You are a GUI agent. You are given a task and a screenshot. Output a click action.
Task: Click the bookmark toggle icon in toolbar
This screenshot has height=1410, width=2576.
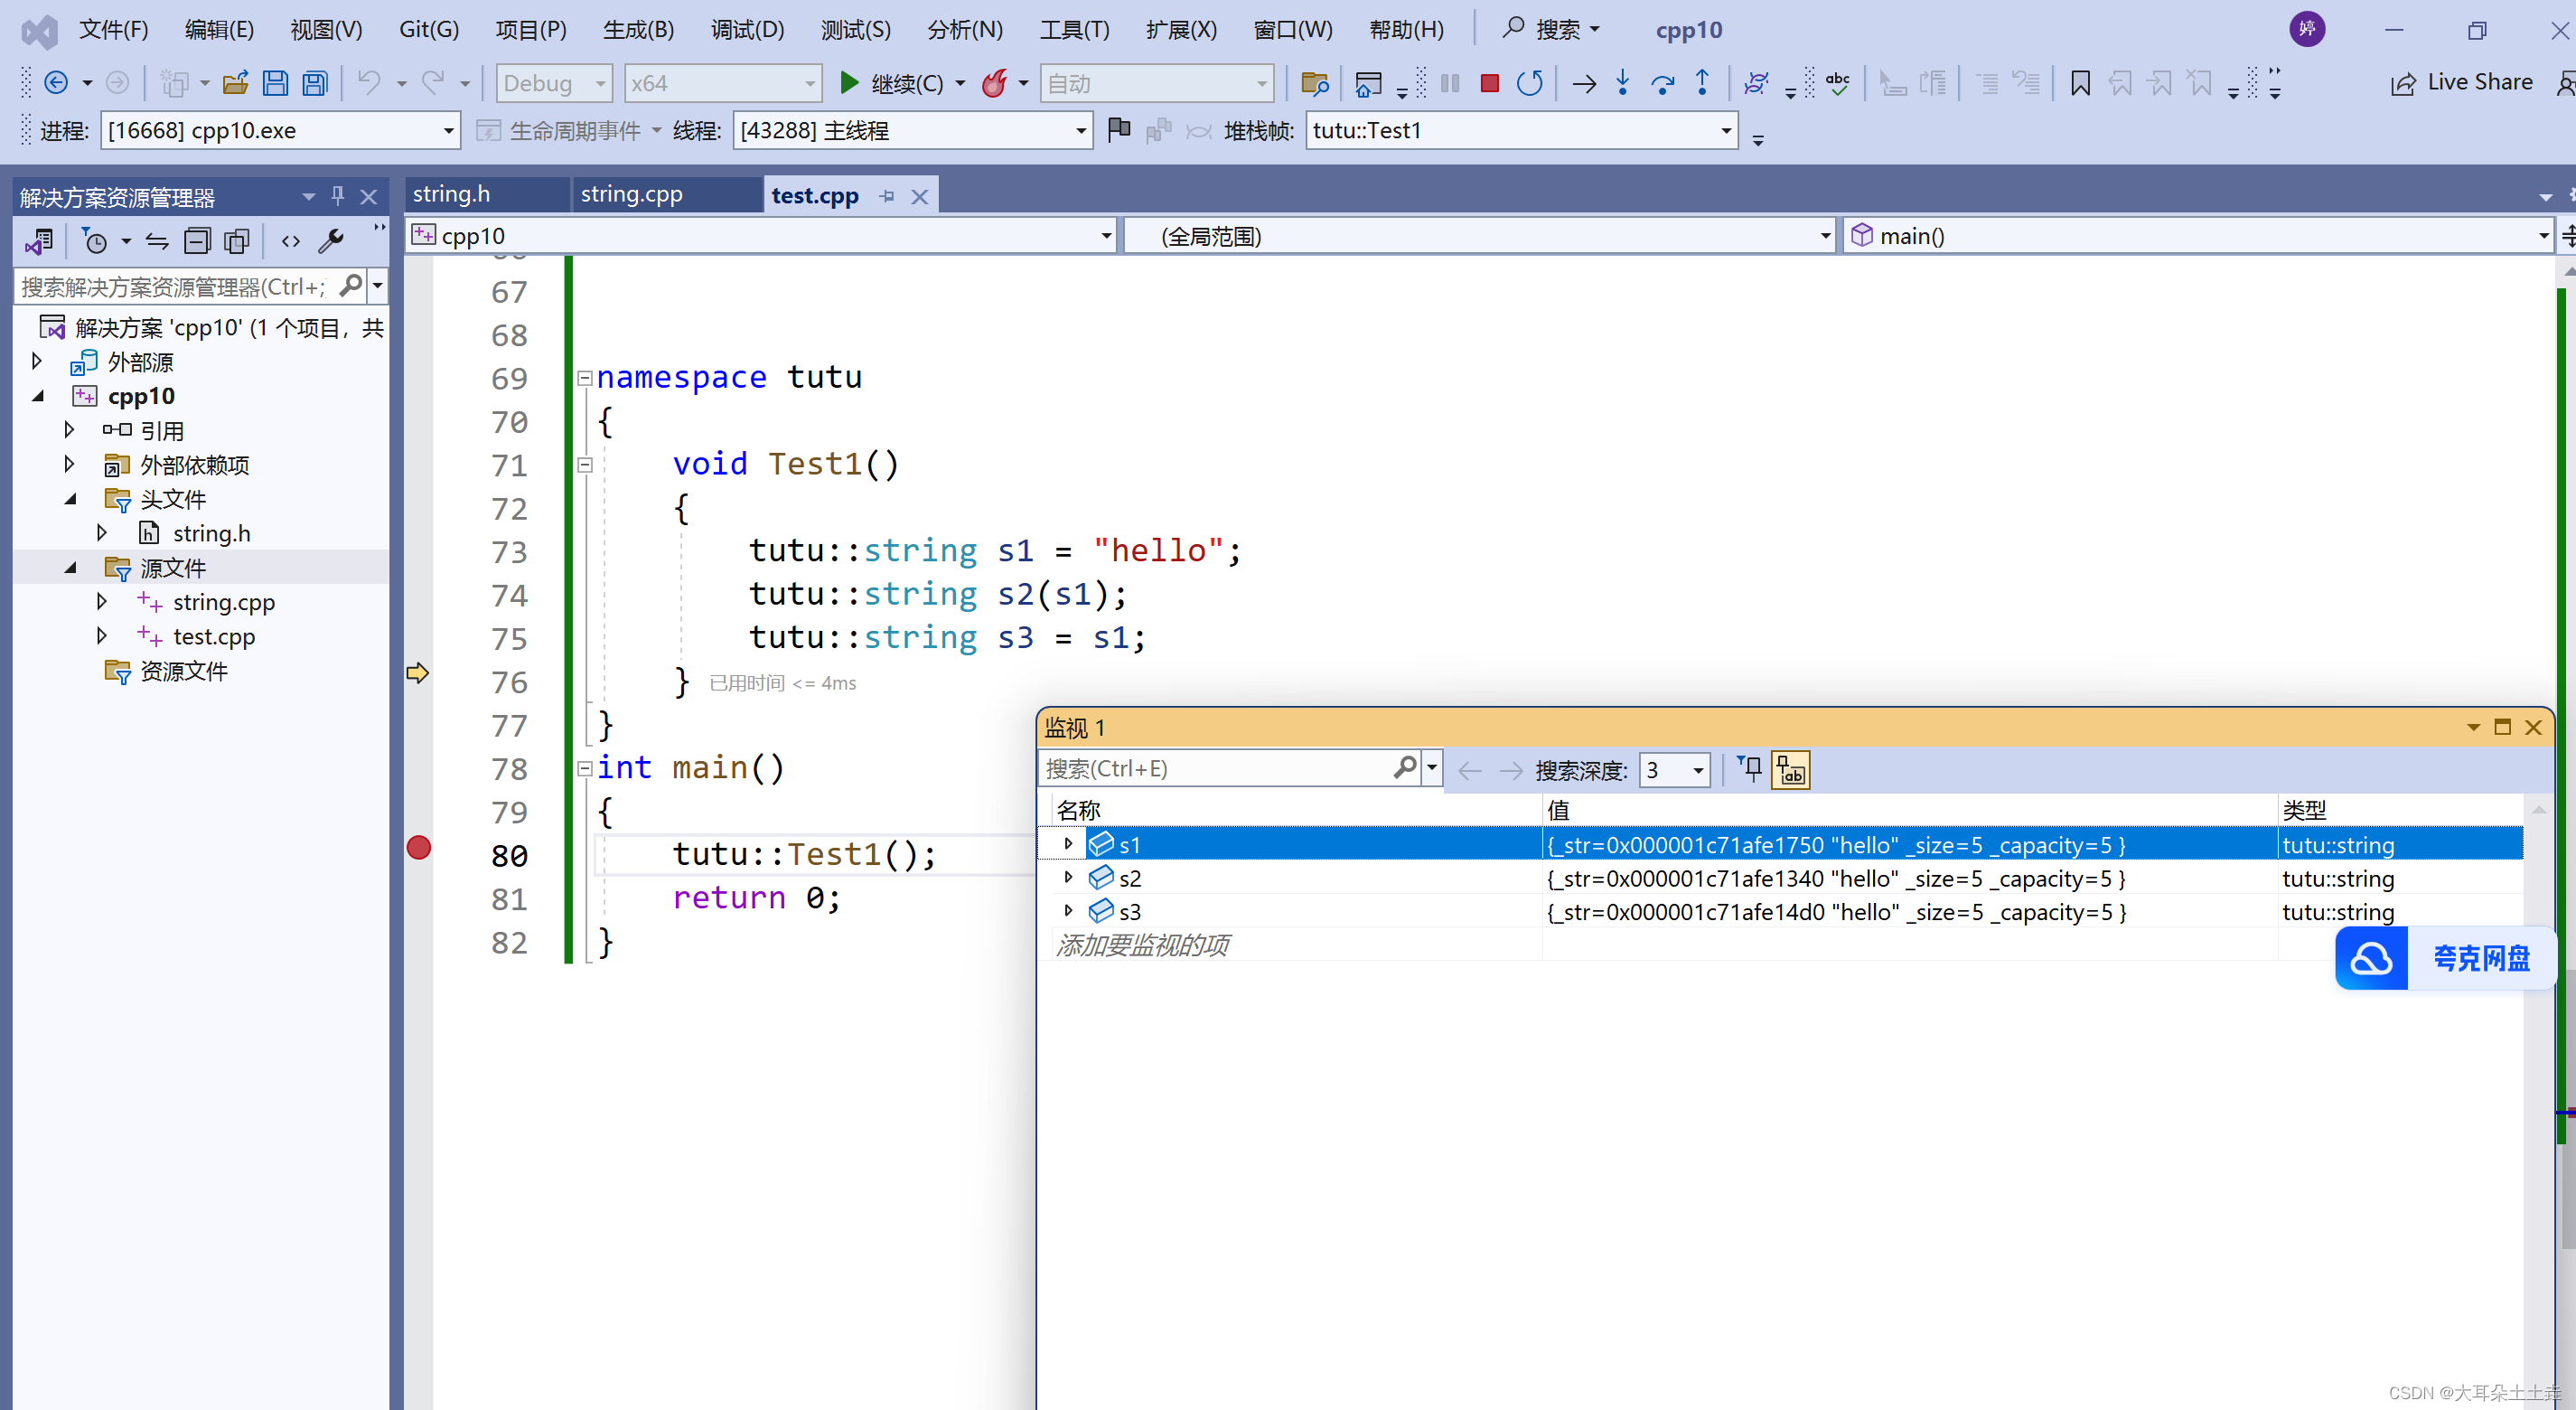click(x=2080, y=83)
